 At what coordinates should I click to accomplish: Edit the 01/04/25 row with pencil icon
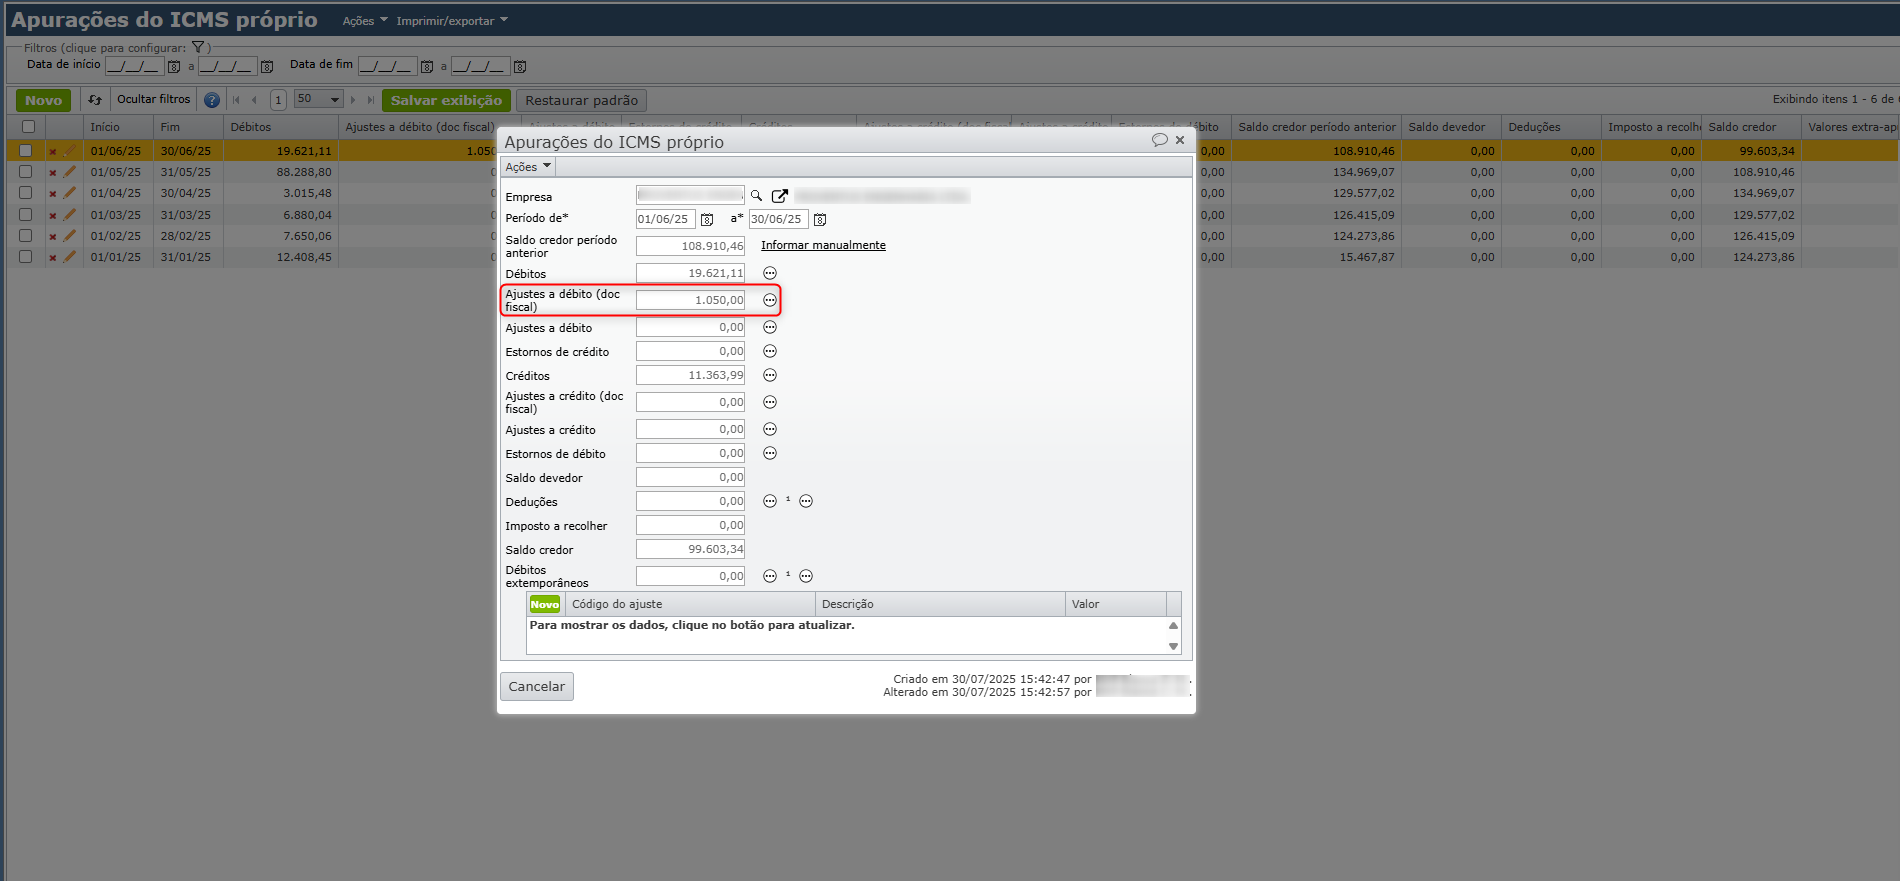(x=69, y=193)
